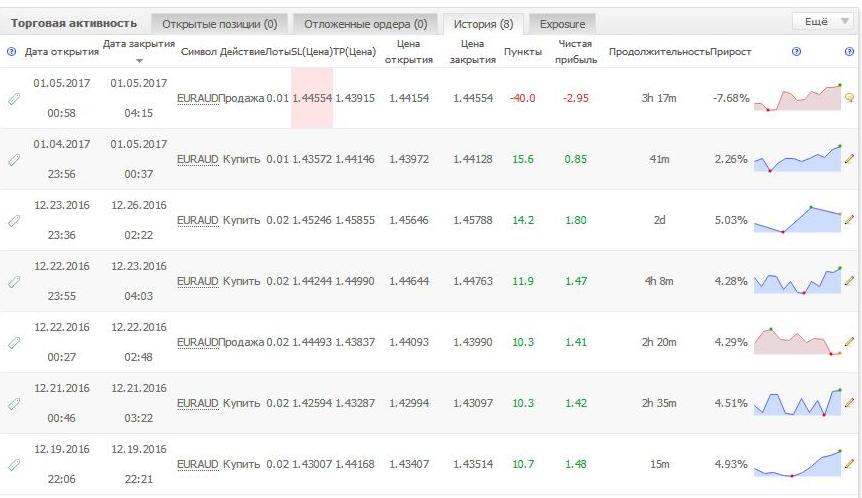Click Торговая активность panel title

74,23
